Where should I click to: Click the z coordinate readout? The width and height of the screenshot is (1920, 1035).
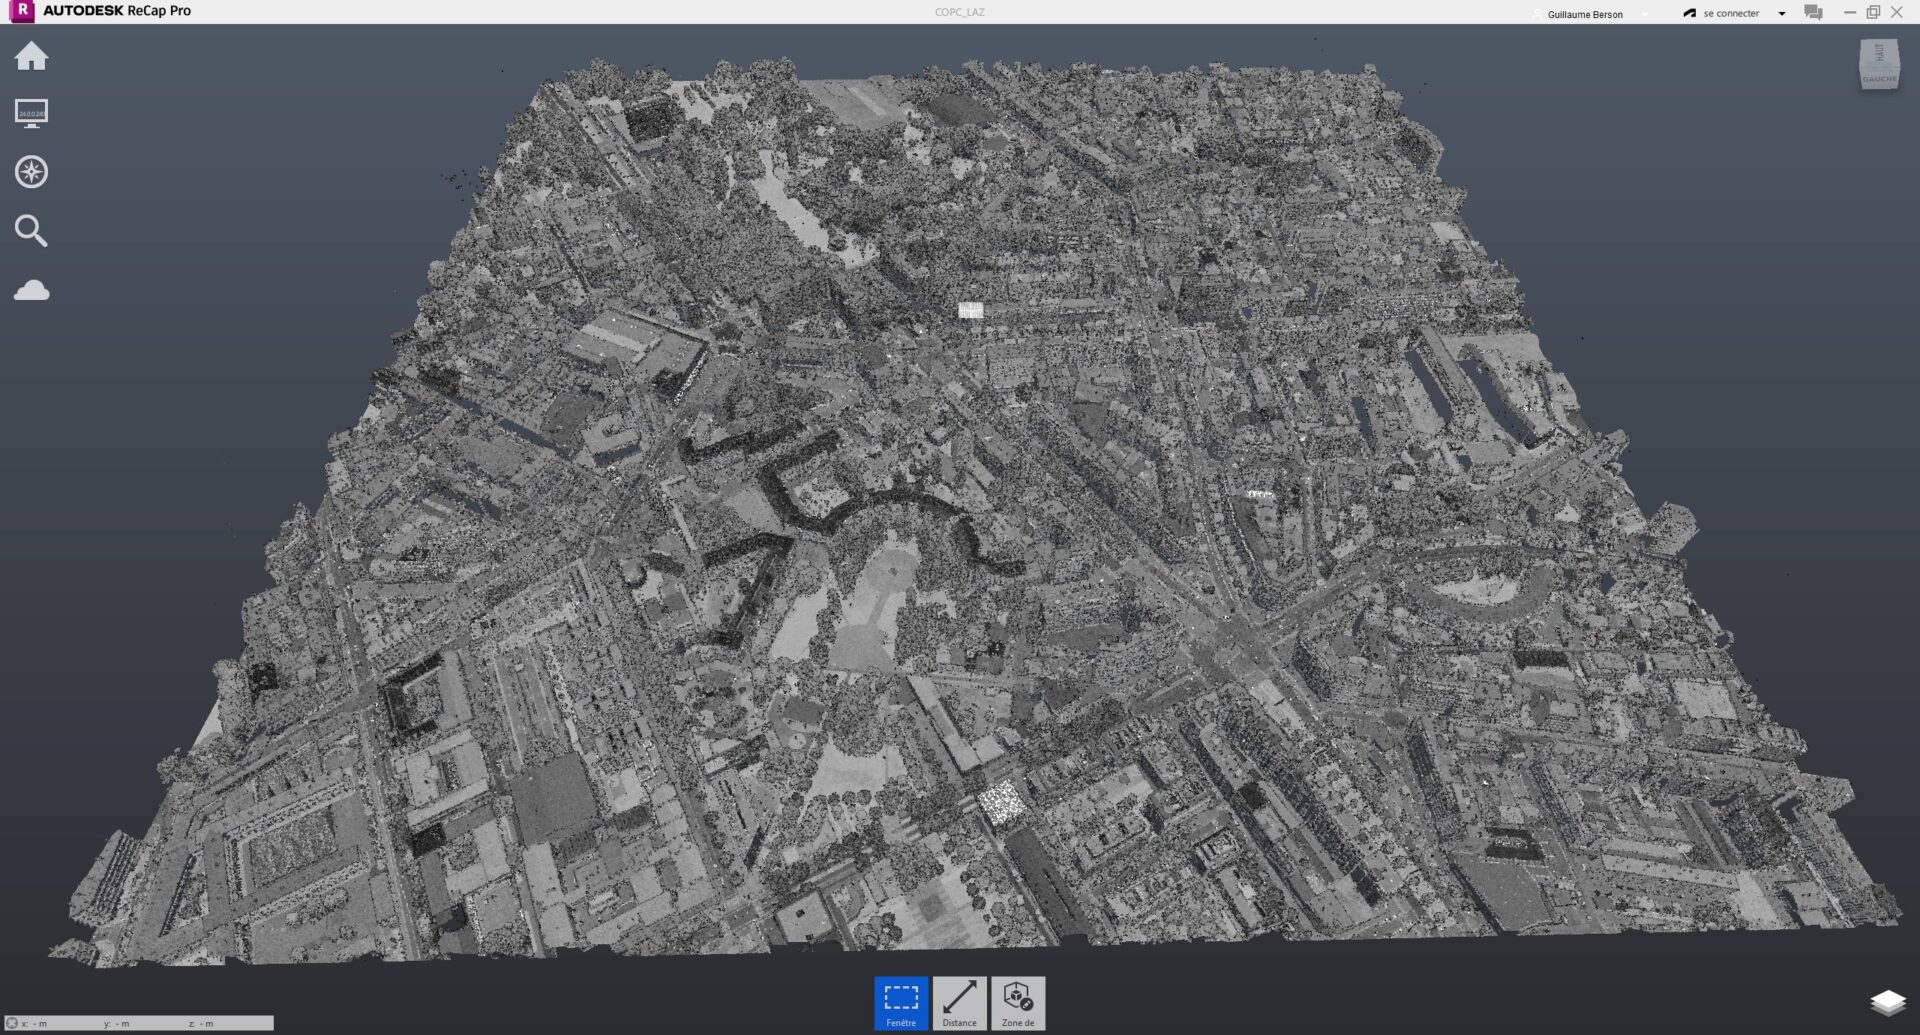201,1023
